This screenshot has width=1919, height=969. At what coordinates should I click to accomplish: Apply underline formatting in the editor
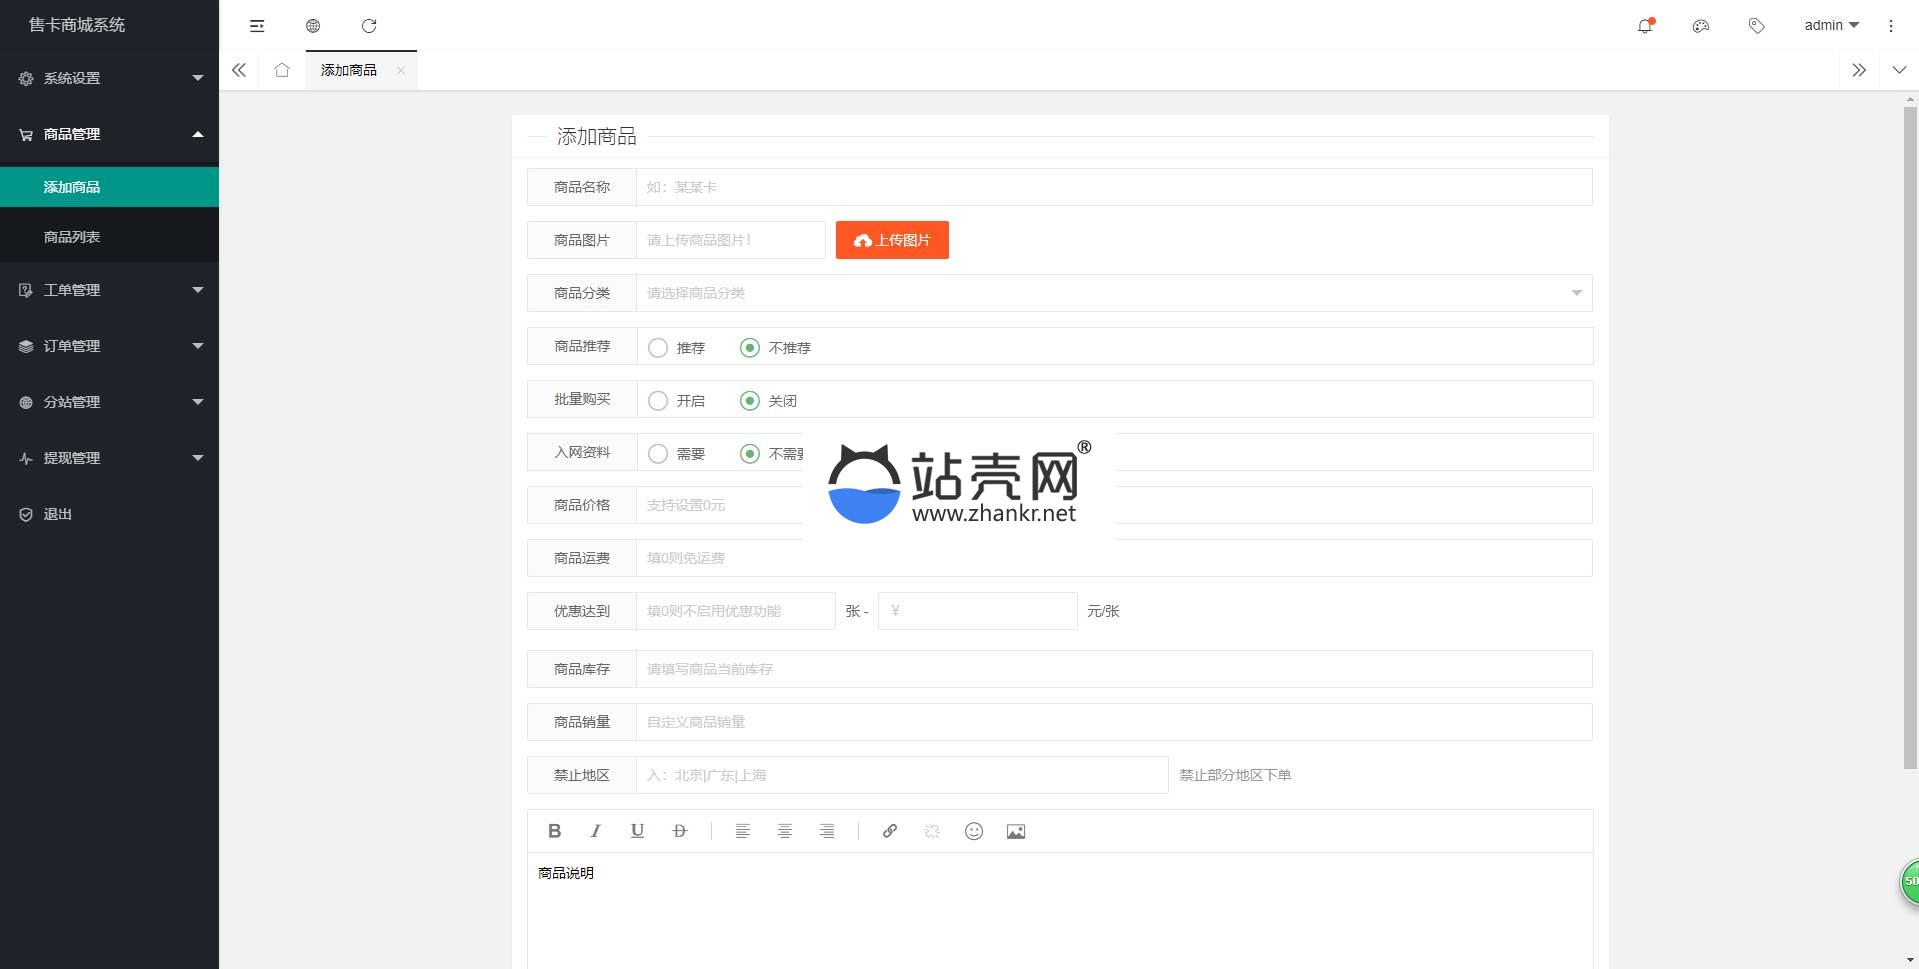point(637,831)
